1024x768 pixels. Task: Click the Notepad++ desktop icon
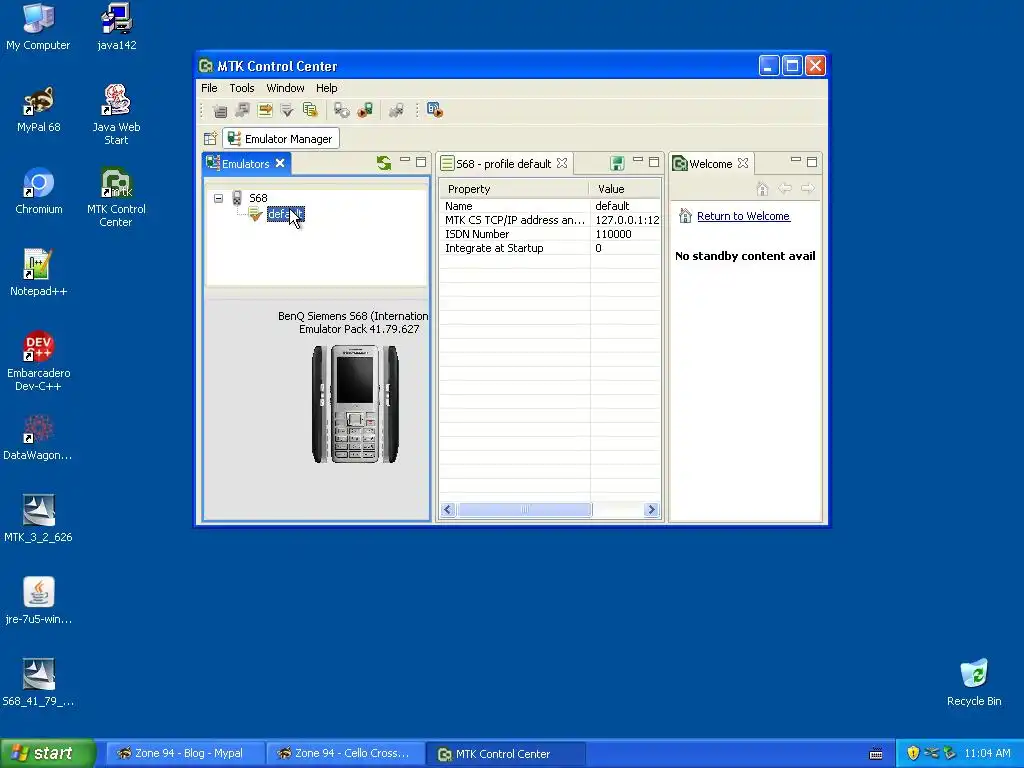38,273
